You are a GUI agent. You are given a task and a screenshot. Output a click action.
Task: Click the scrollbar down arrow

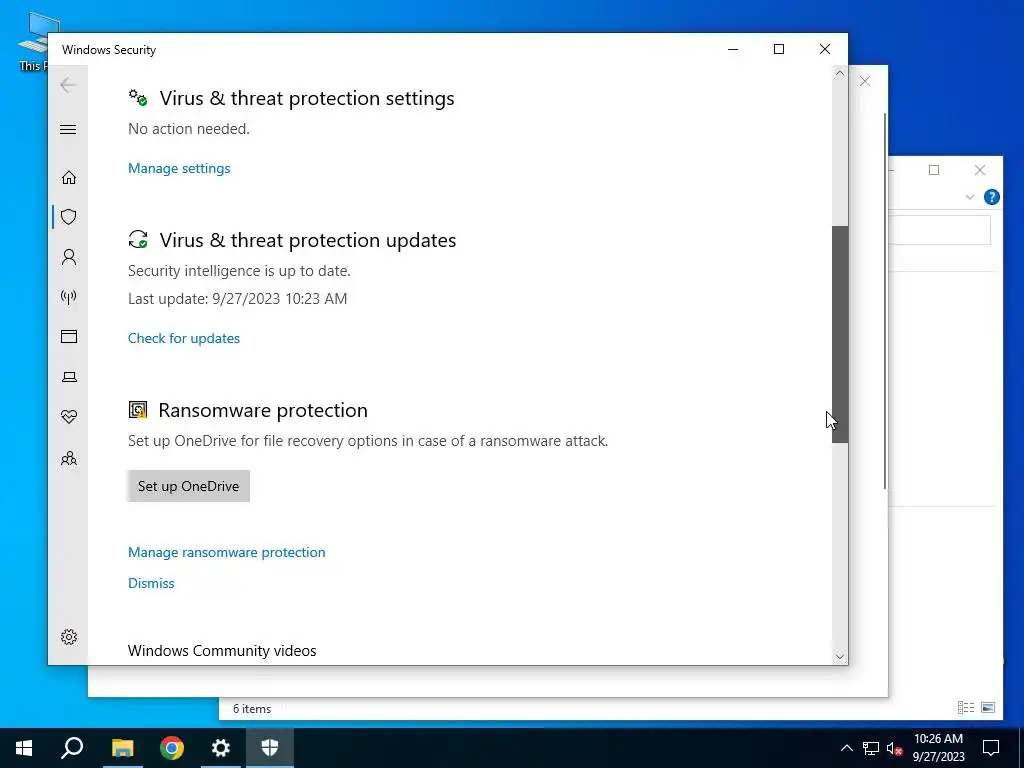840,657
